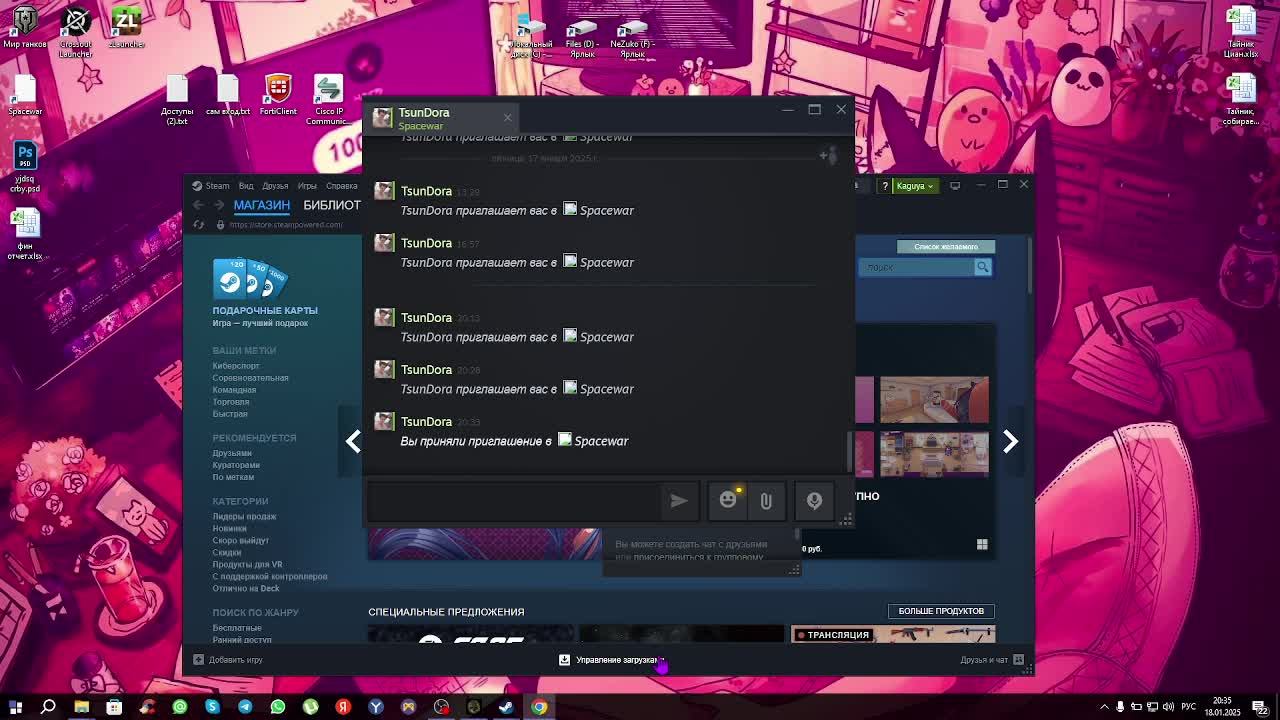View the lower-right featured game screenshot thumbnail
The height and width of the screenshot is (720, 1280).
(934, 454)
